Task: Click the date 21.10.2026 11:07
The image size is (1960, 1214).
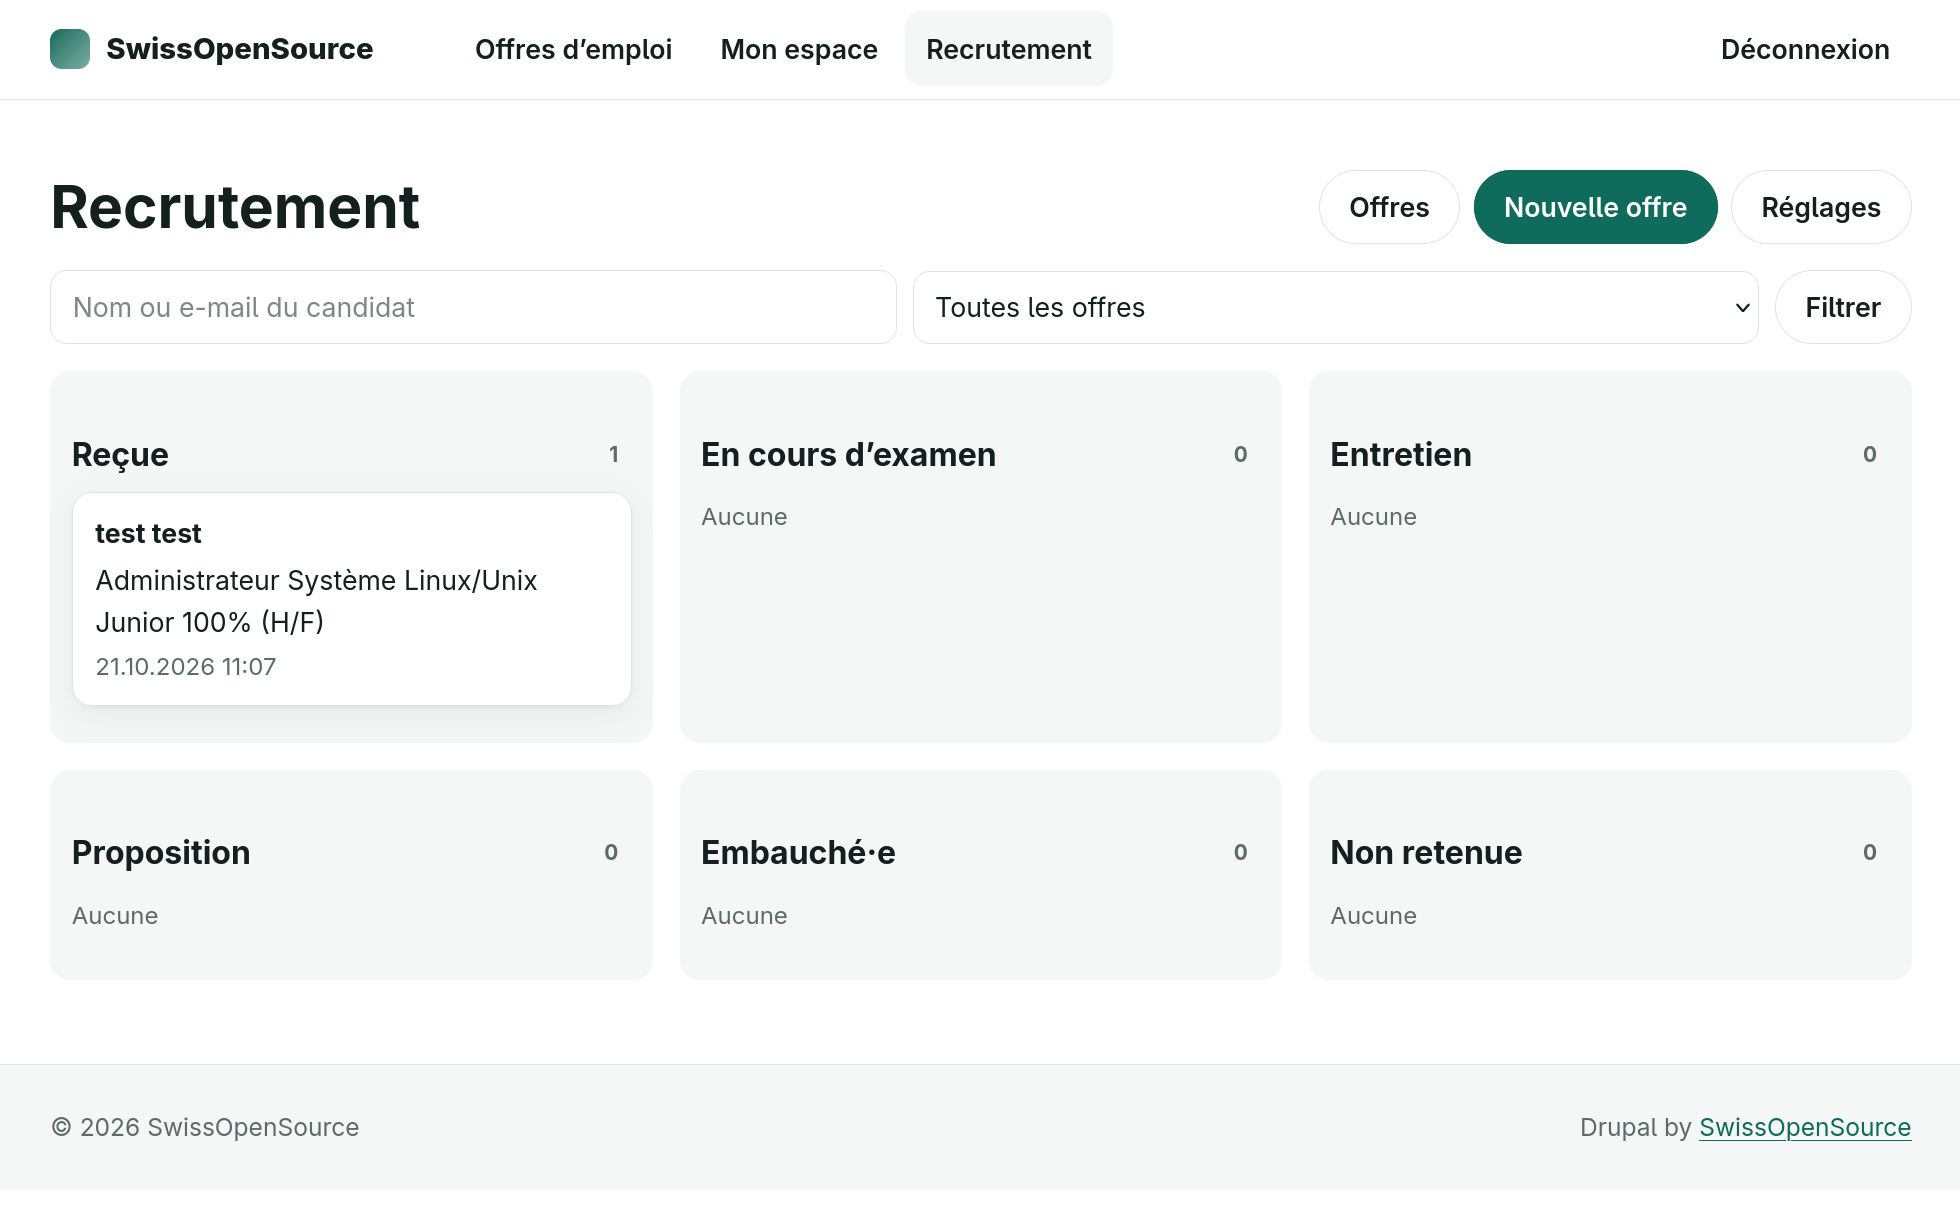Action: point(186,667)
